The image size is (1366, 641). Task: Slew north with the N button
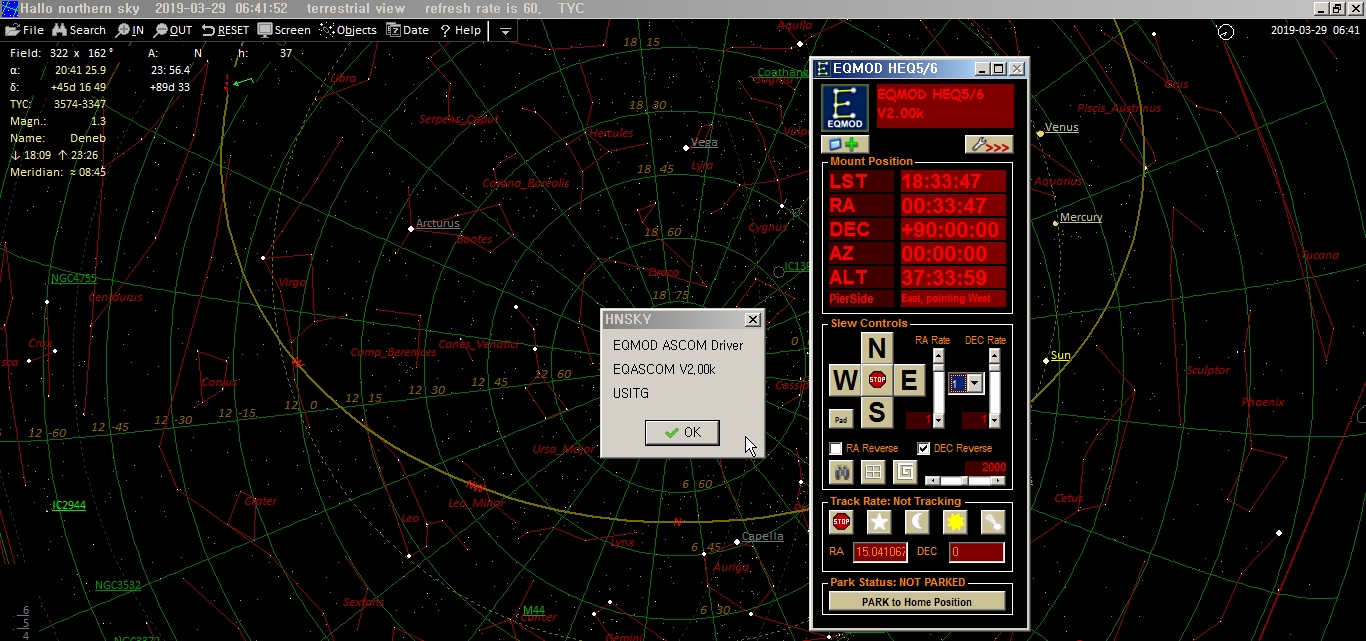click(x=877, y=348)
